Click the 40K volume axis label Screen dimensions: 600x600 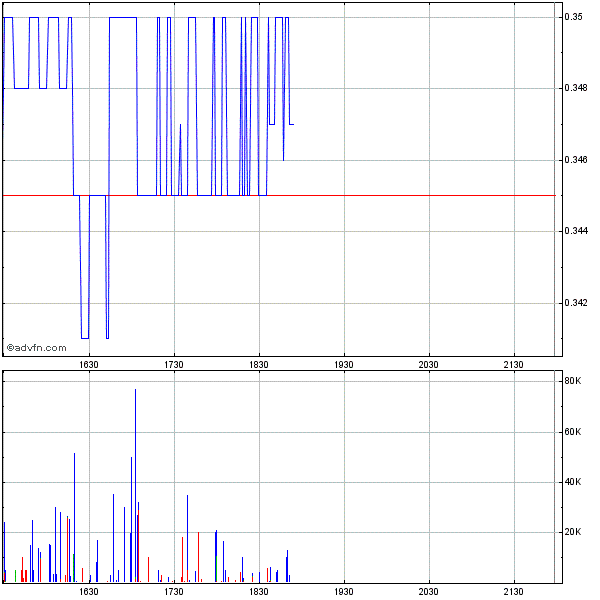click(x=573, y=482)
